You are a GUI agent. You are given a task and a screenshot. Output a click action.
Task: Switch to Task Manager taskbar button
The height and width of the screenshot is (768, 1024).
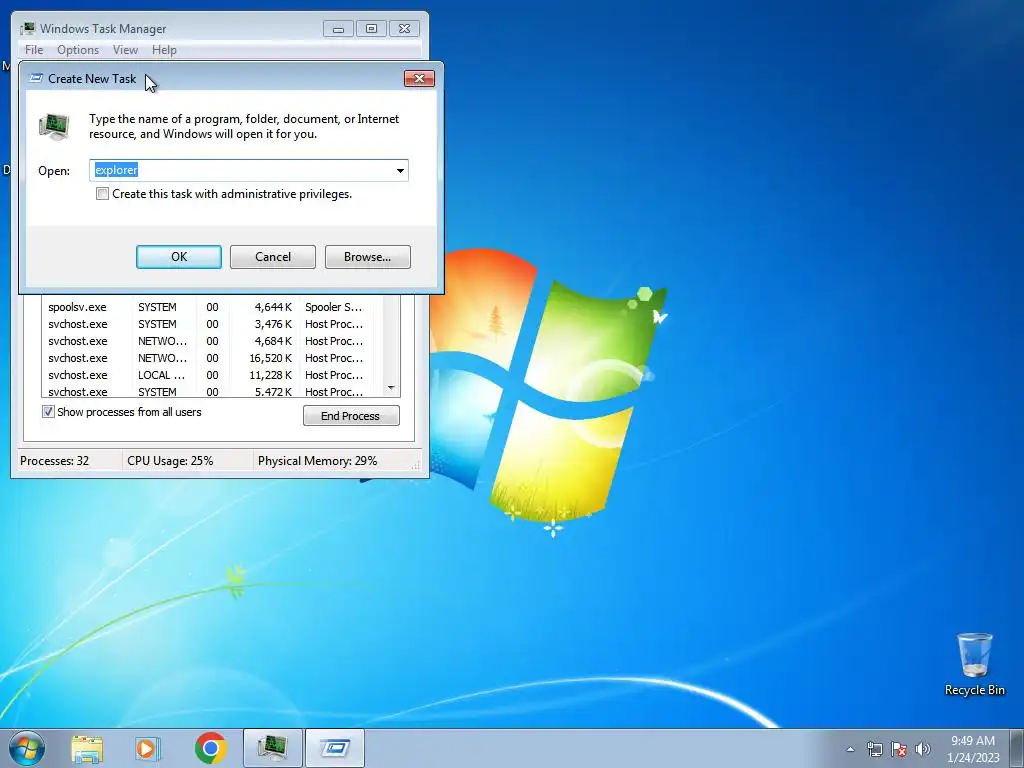[x=272, y=748]
